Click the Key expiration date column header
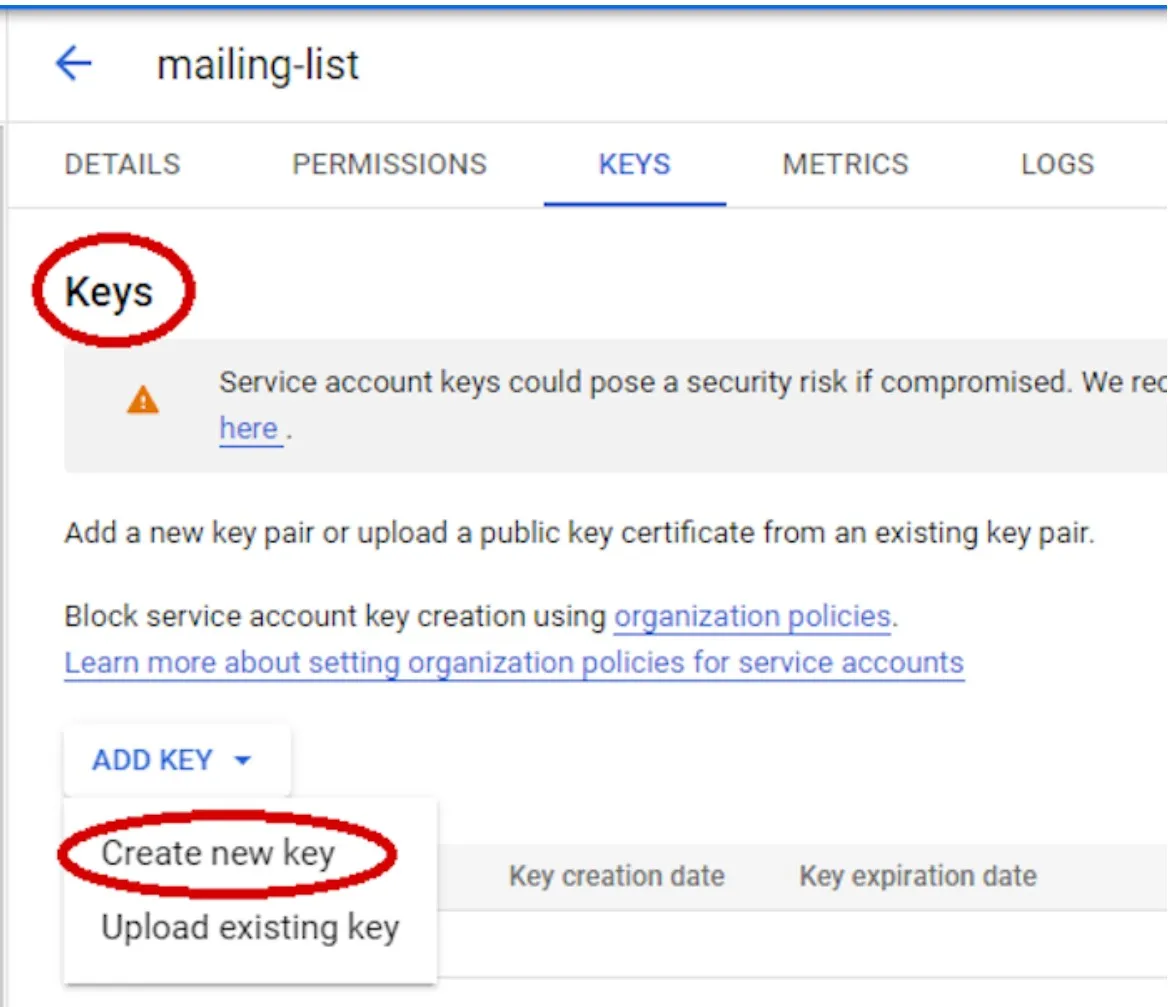 pos(918,876)
